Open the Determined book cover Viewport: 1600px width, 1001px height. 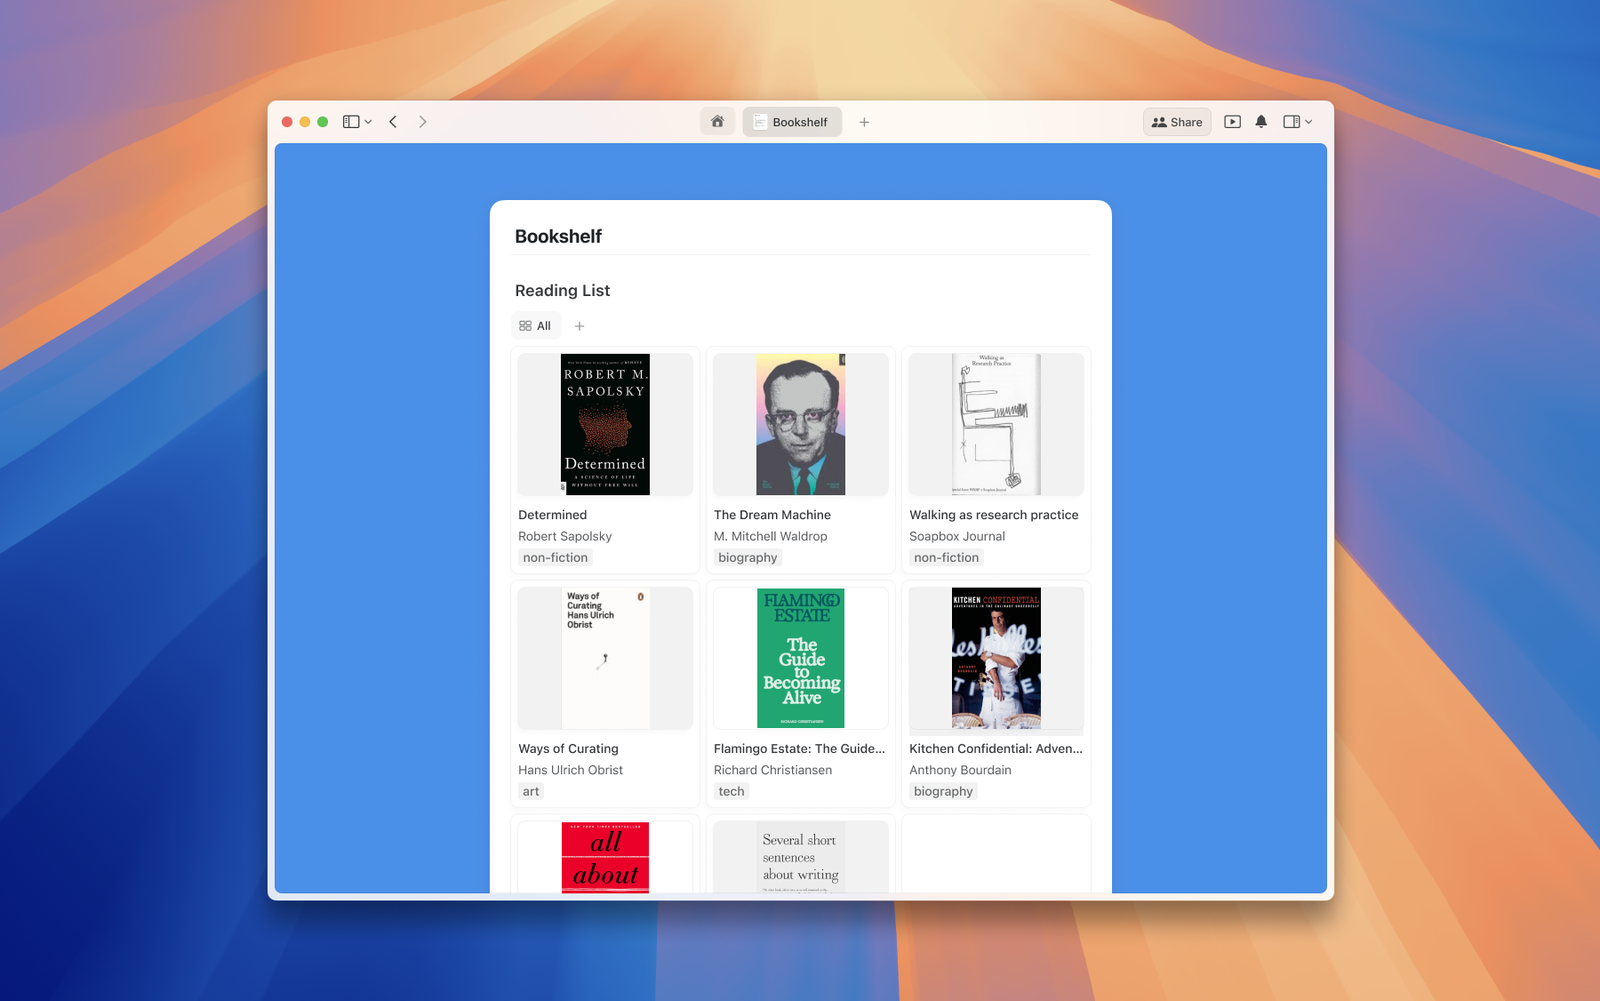pyautogui.click(x=605, y=424)
